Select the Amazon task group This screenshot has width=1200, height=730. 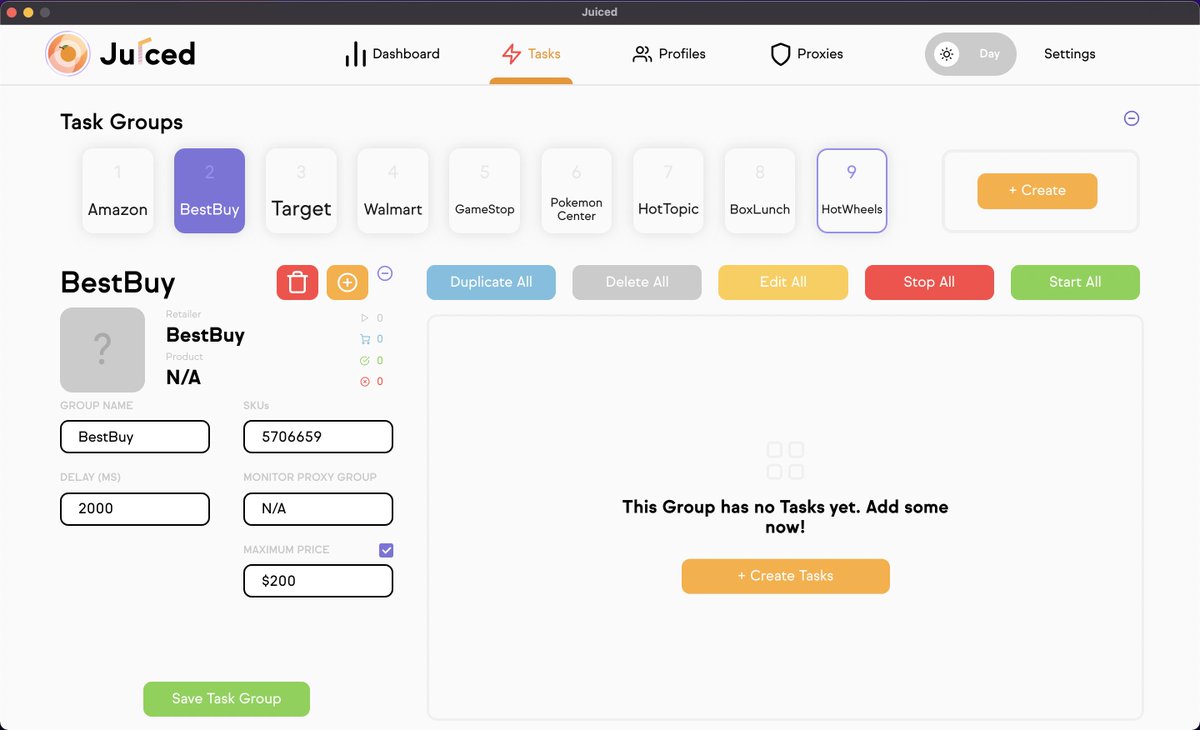[x=118, y=191]
